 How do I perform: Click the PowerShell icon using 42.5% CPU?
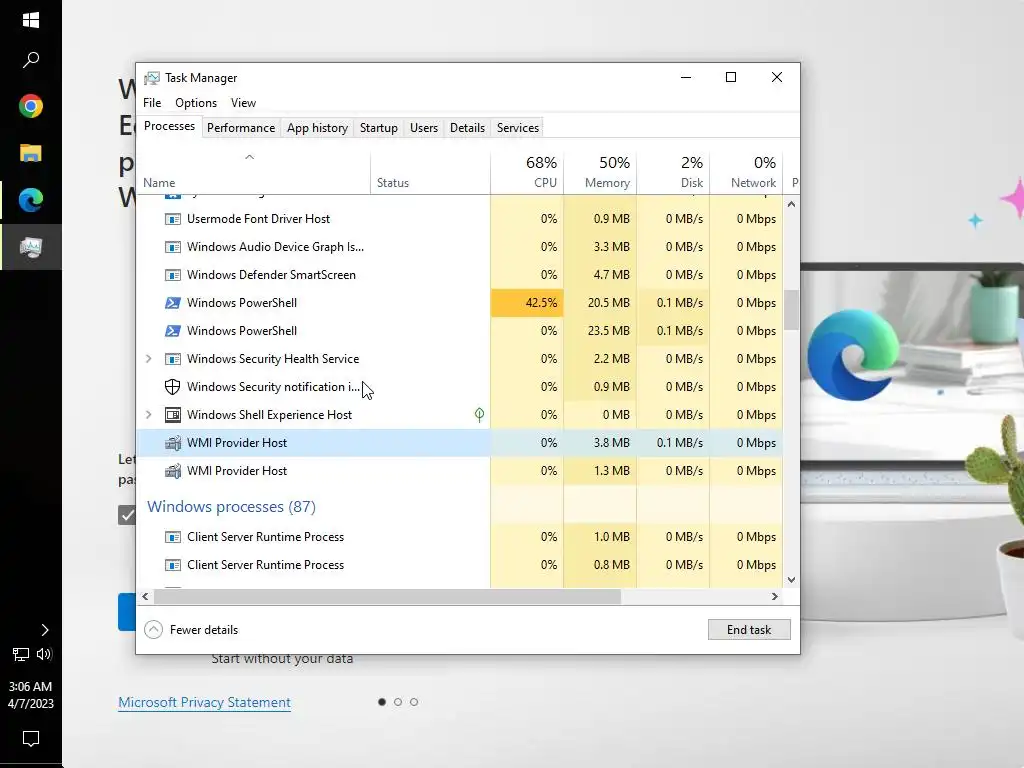tap(172, 303)
